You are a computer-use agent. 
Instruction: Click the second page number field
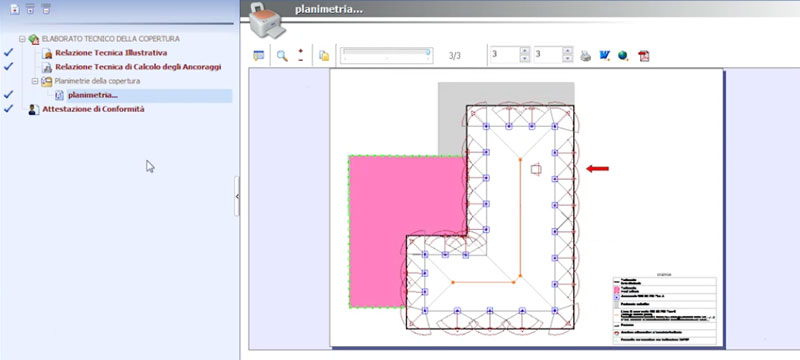(x=548, y=55)
